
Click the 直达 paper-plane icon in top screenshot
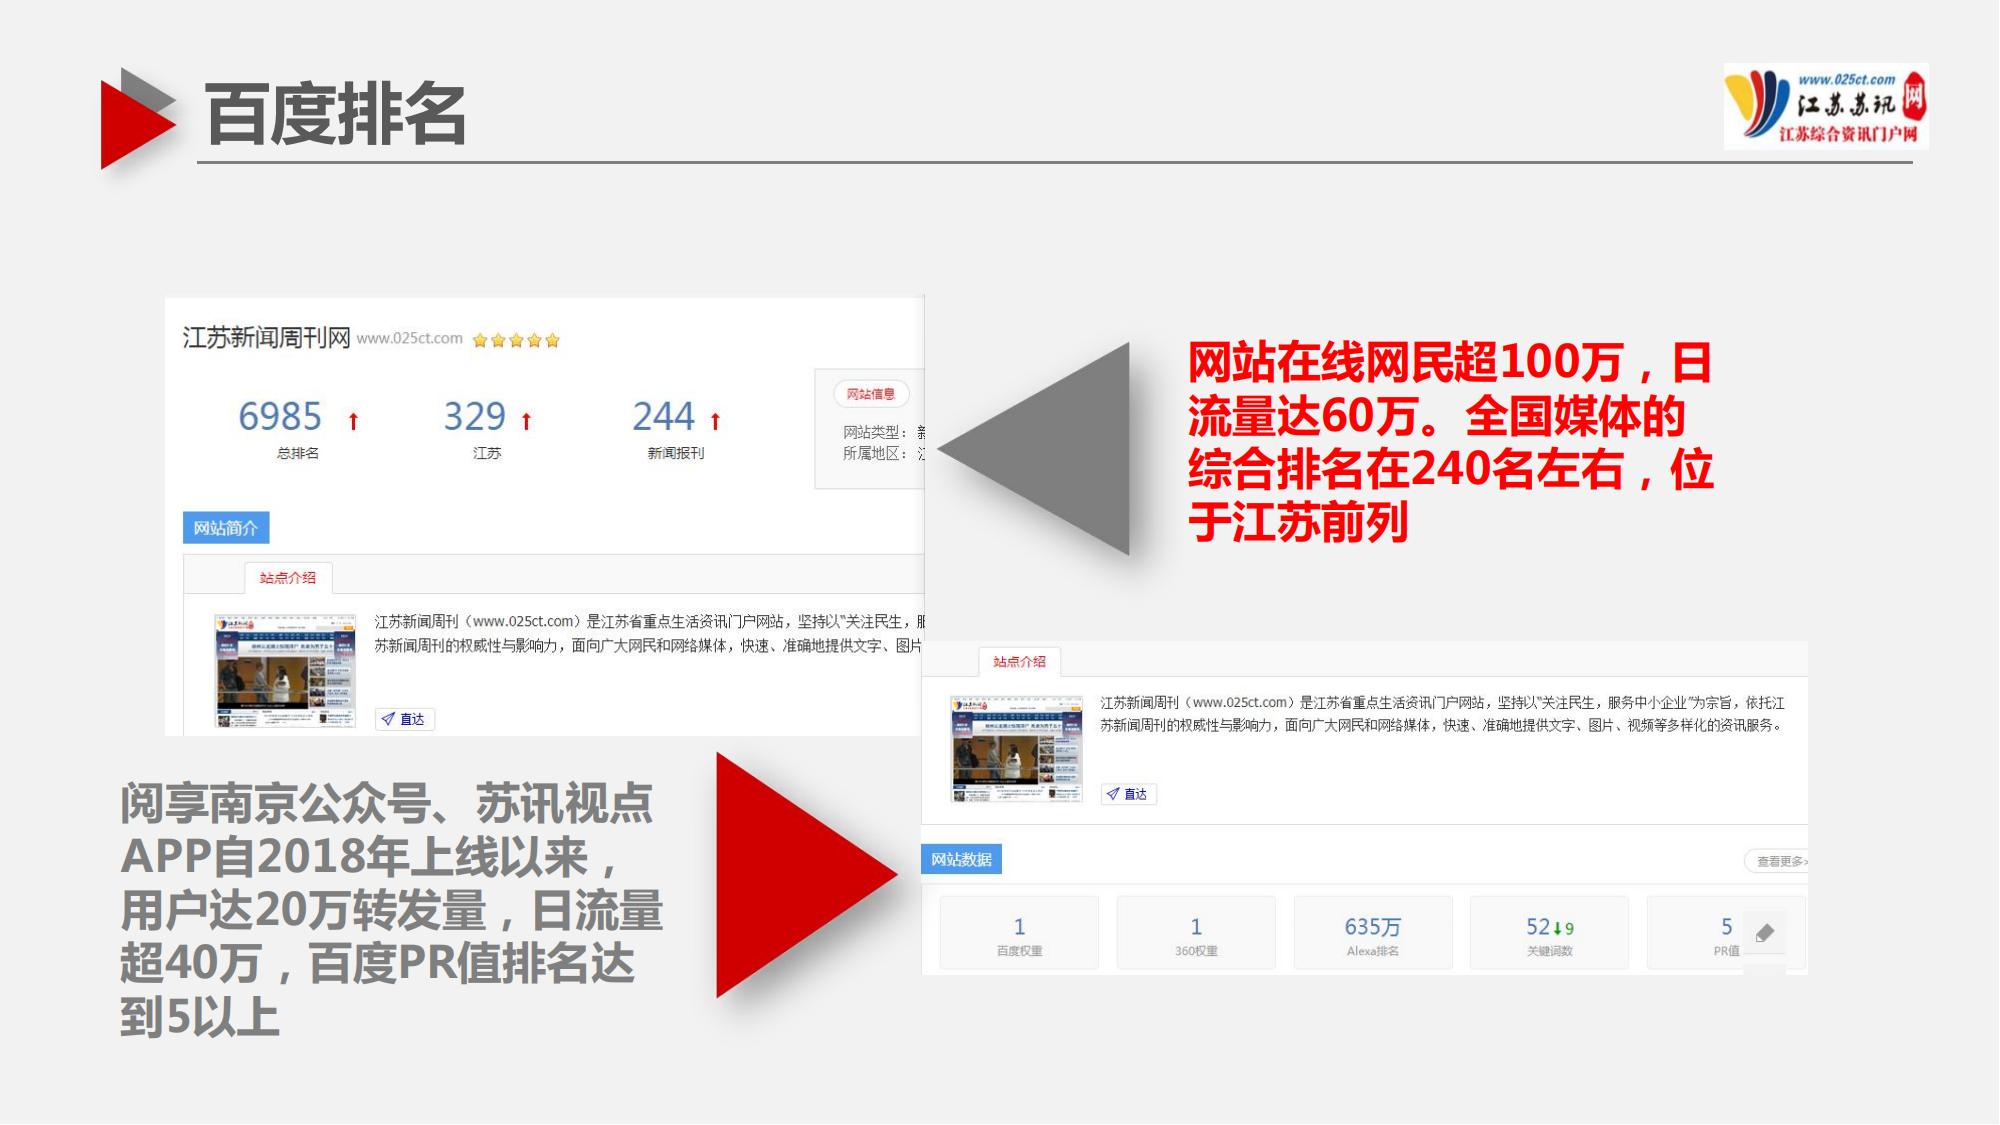click(x=388, y=719)
